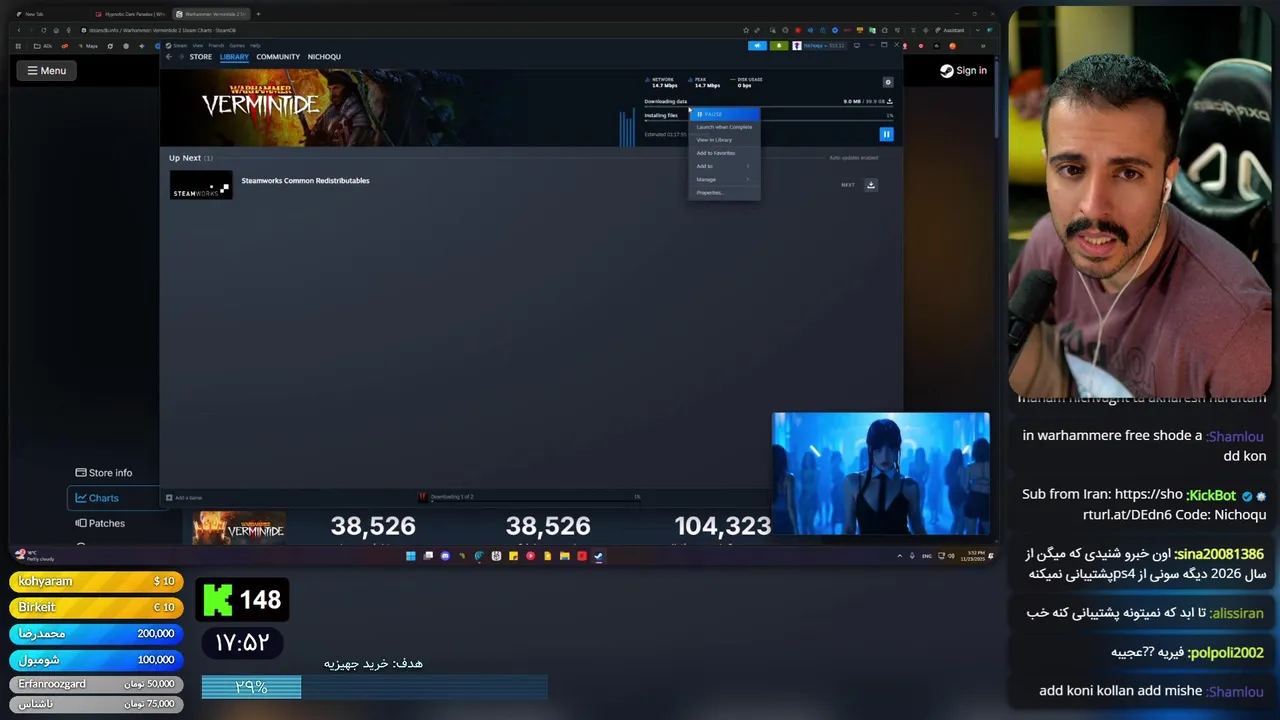Open the Help menu in Steam

click(x=255, y=45)
